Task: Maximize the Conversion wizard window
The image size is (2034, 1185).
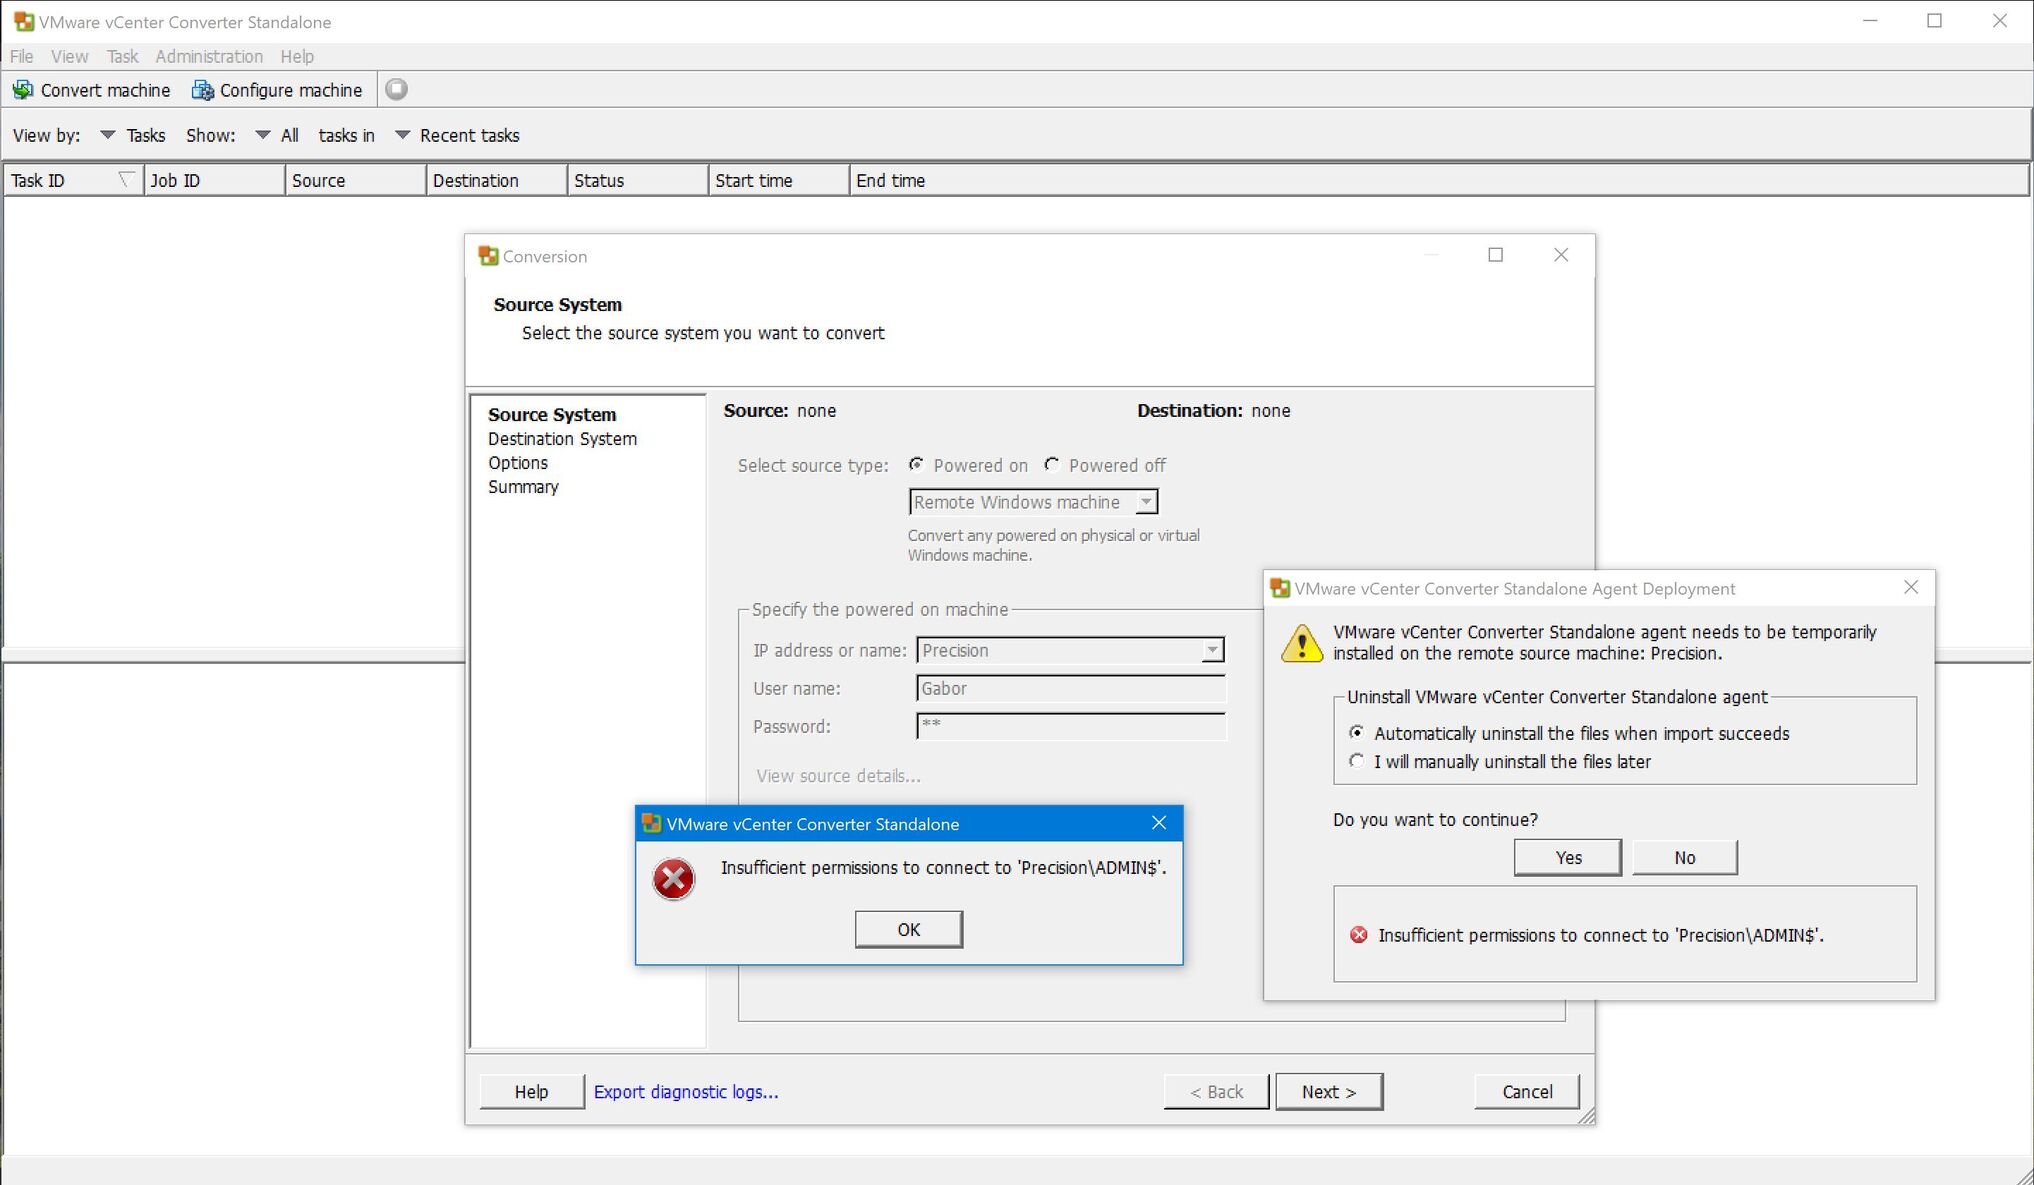Action: pyautogui.click(x=1495, y=255)
